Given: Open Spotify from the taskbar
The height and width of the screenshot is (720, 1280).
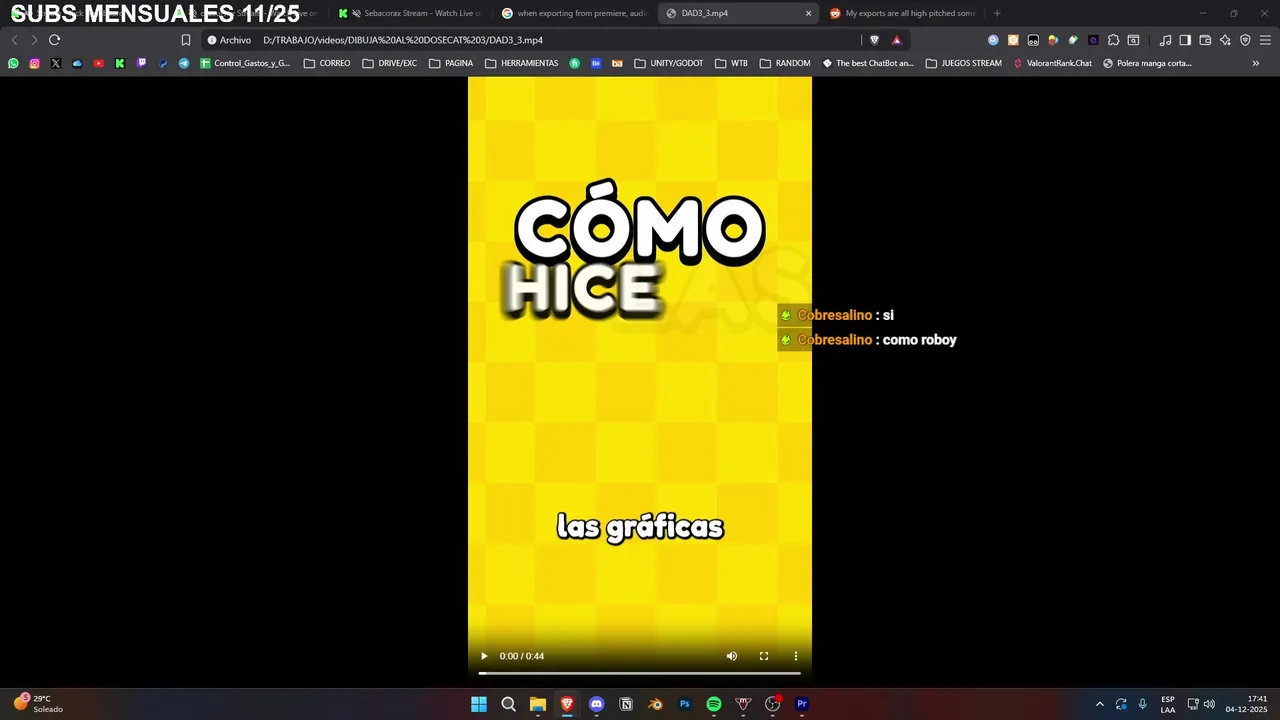Looking at the screenshot, I should point(714,704).
